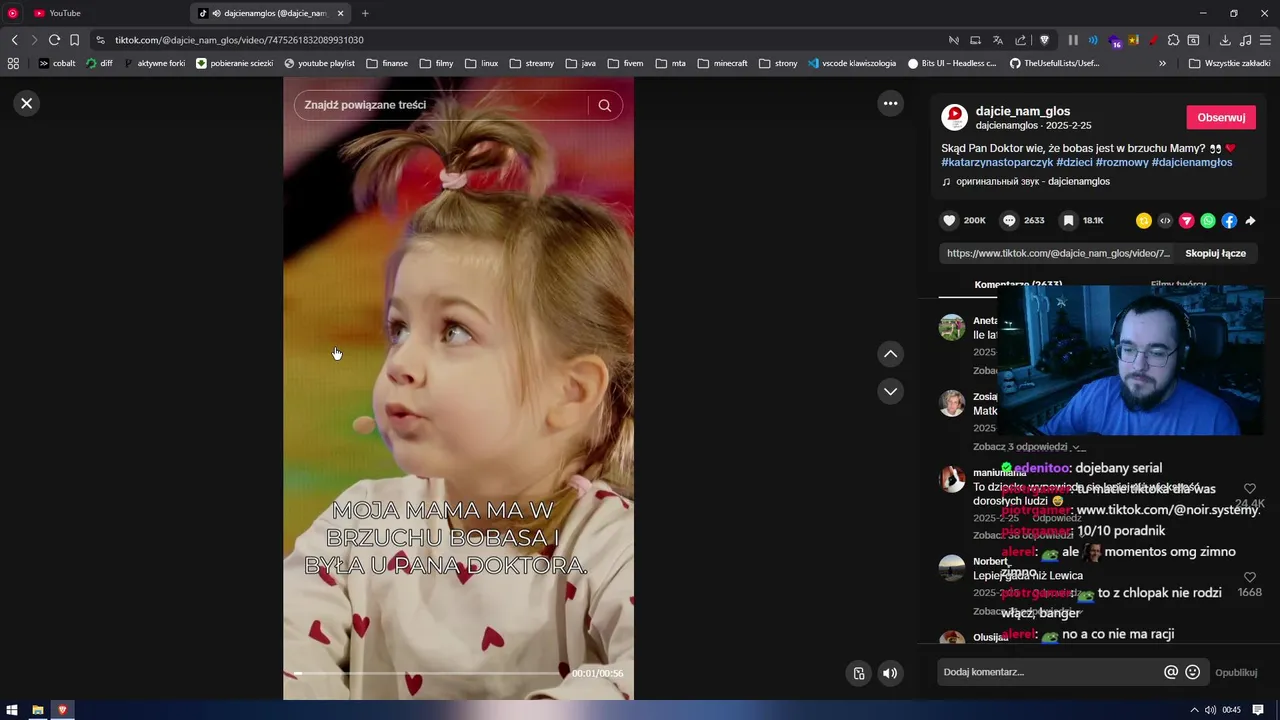Viewport: 1280px width, 720px height.
Task: Open browser downloads icon
Action: [x=1225, y=40]
